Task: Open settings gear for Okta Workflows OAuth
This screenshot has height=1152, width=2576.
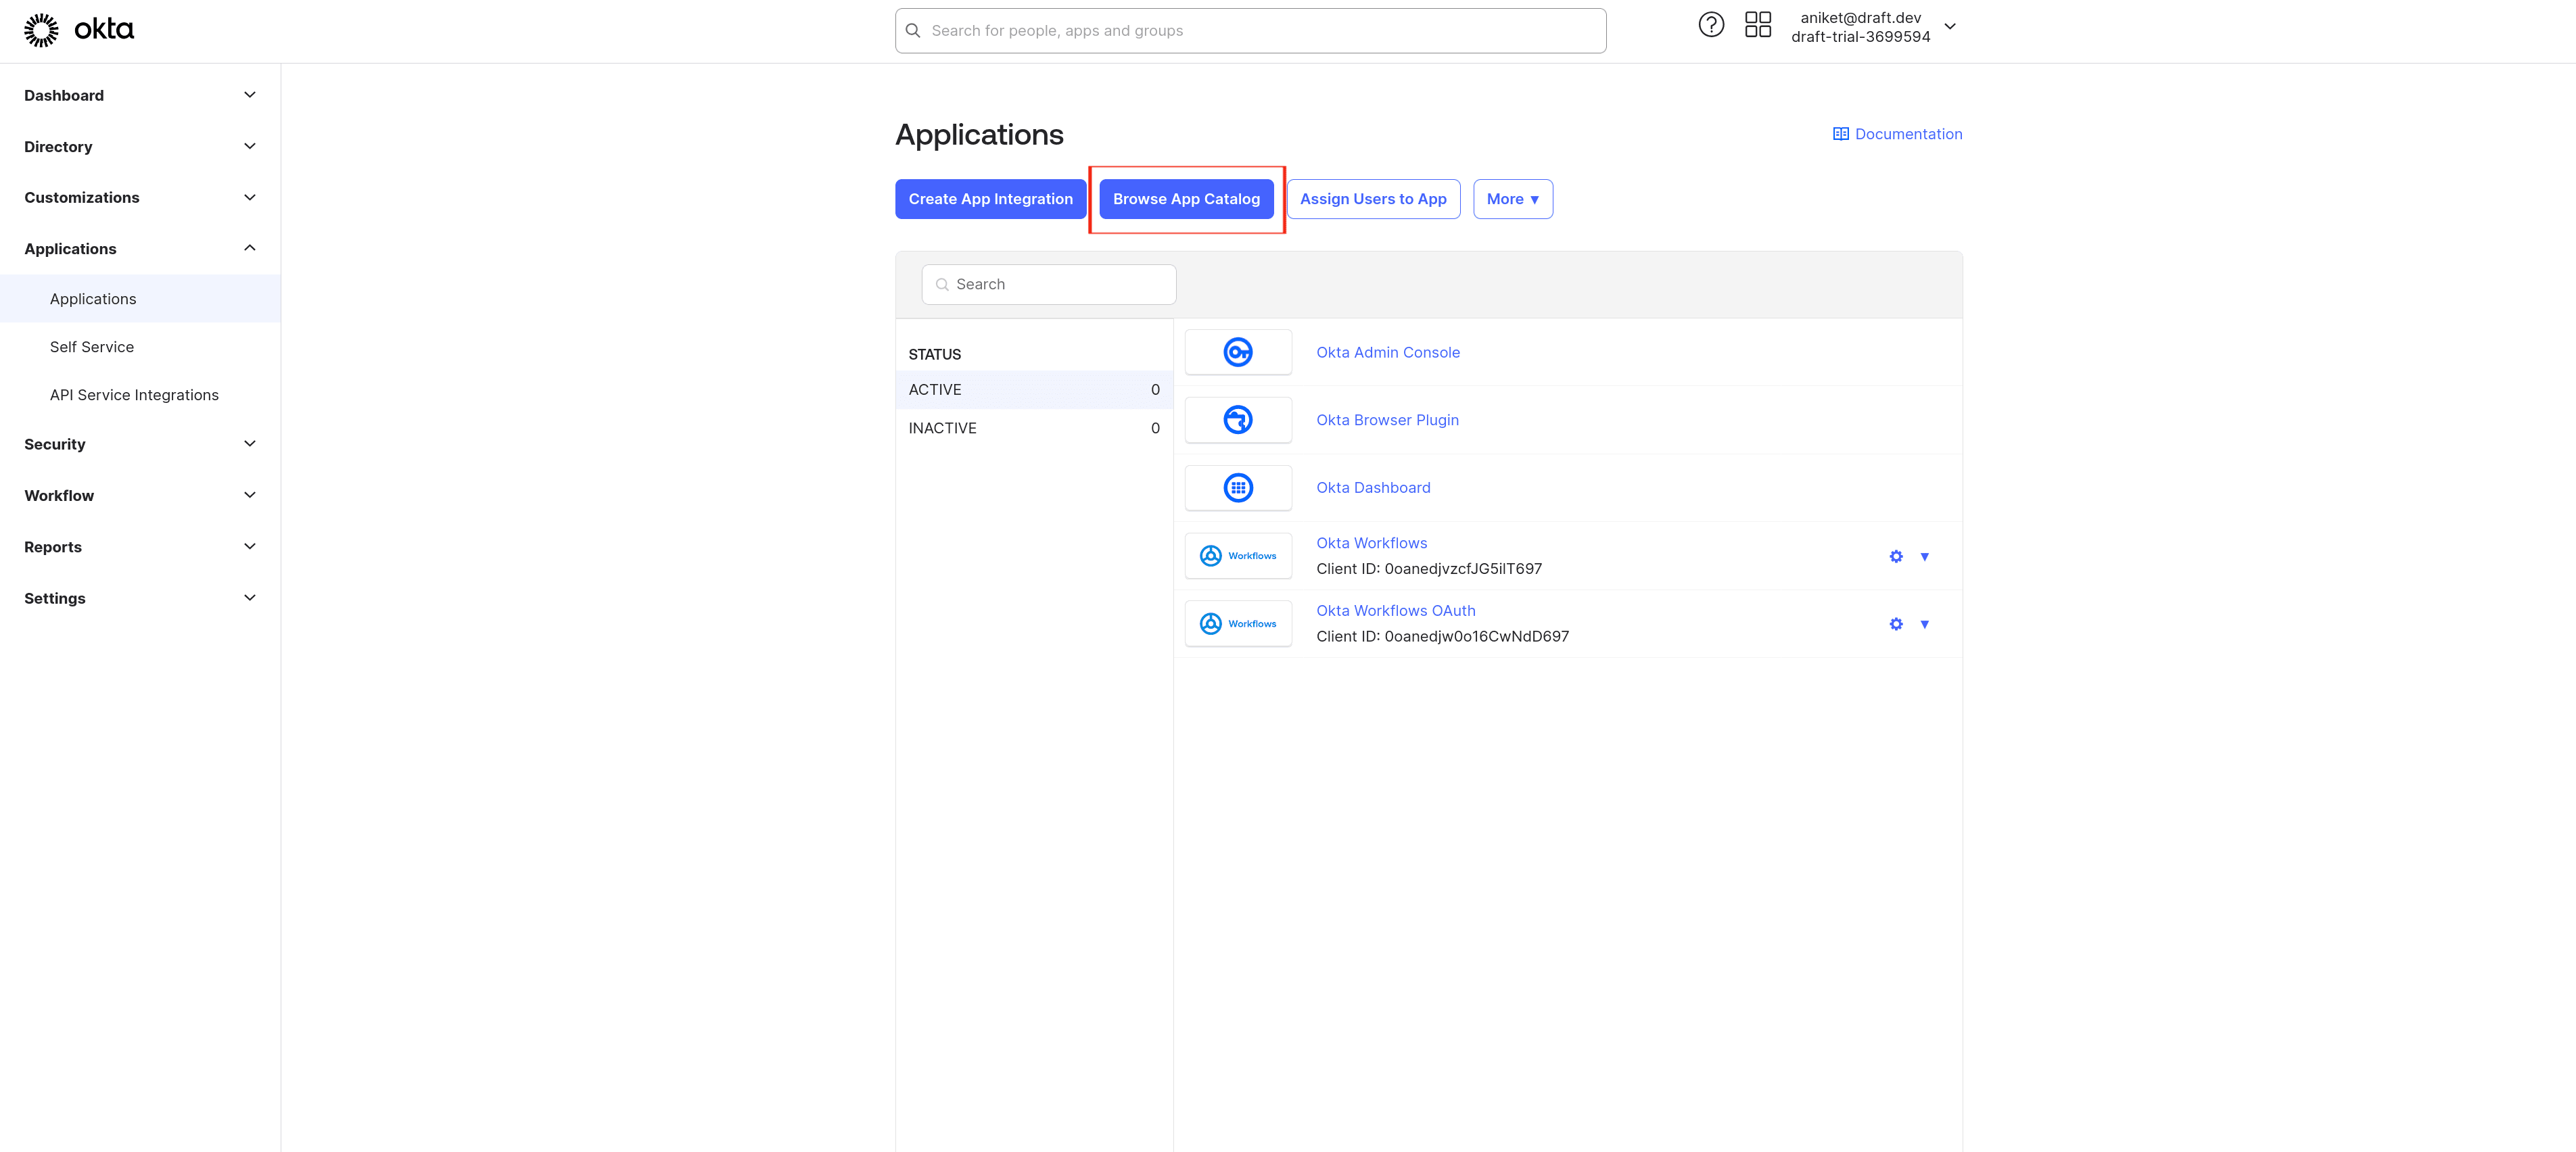Action: [x=1896, y=623]
